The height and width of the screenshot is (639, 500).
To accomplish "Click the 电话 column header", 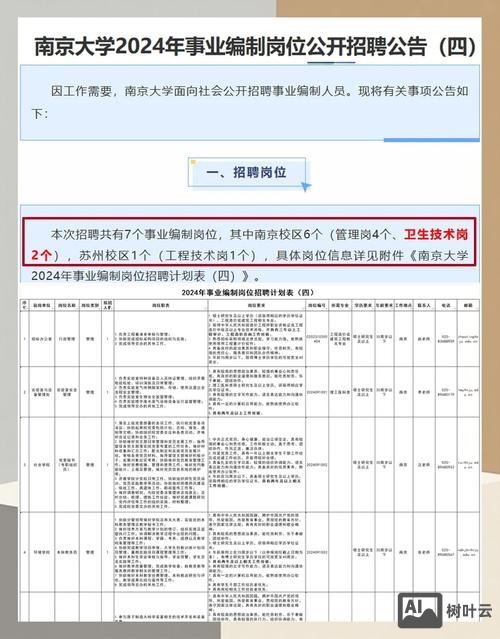I will pyautogui.click(x=446, y=305).
